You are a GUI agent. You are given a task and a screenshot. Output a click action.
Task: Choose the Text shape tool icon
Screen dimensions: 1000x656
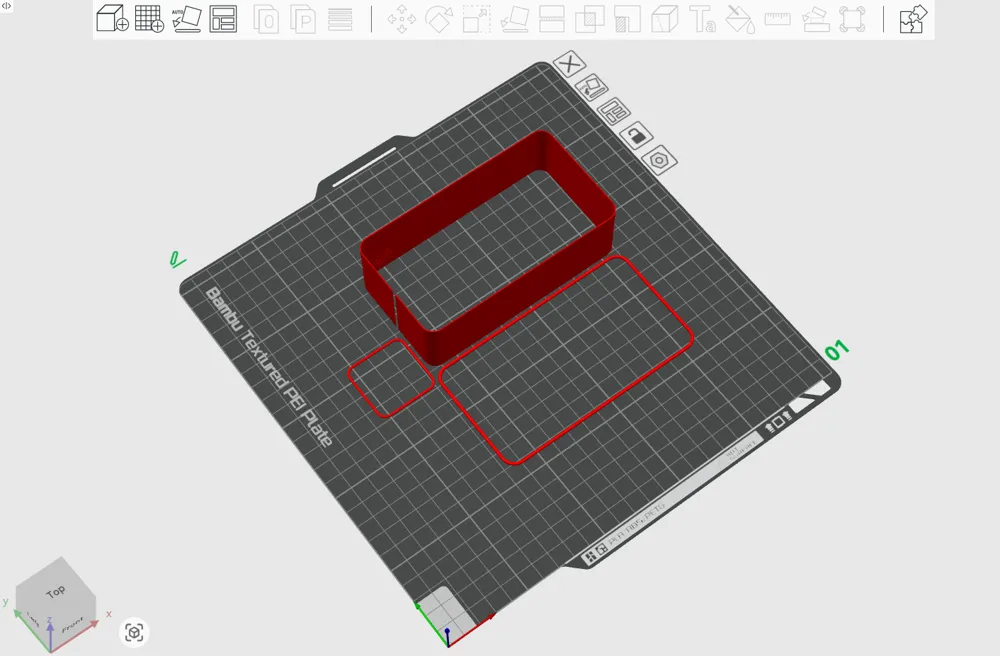tap(703, 19)
